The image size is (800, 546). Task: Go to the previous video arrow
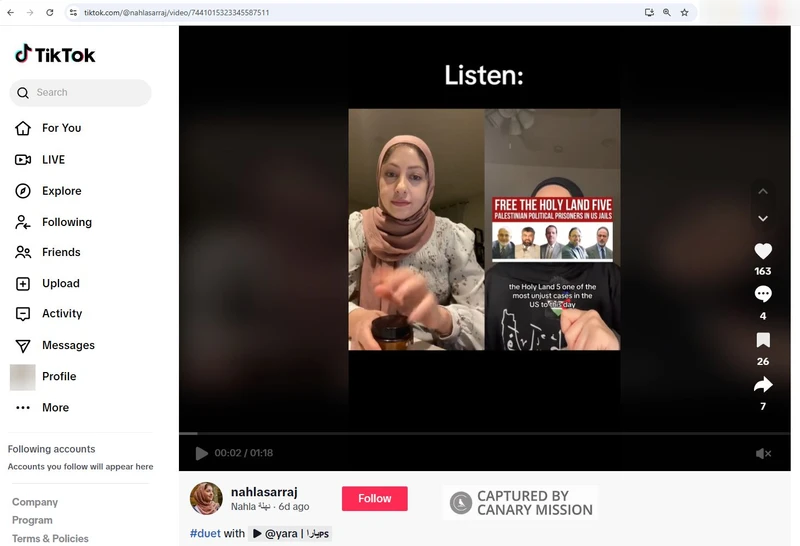point(763,191)
